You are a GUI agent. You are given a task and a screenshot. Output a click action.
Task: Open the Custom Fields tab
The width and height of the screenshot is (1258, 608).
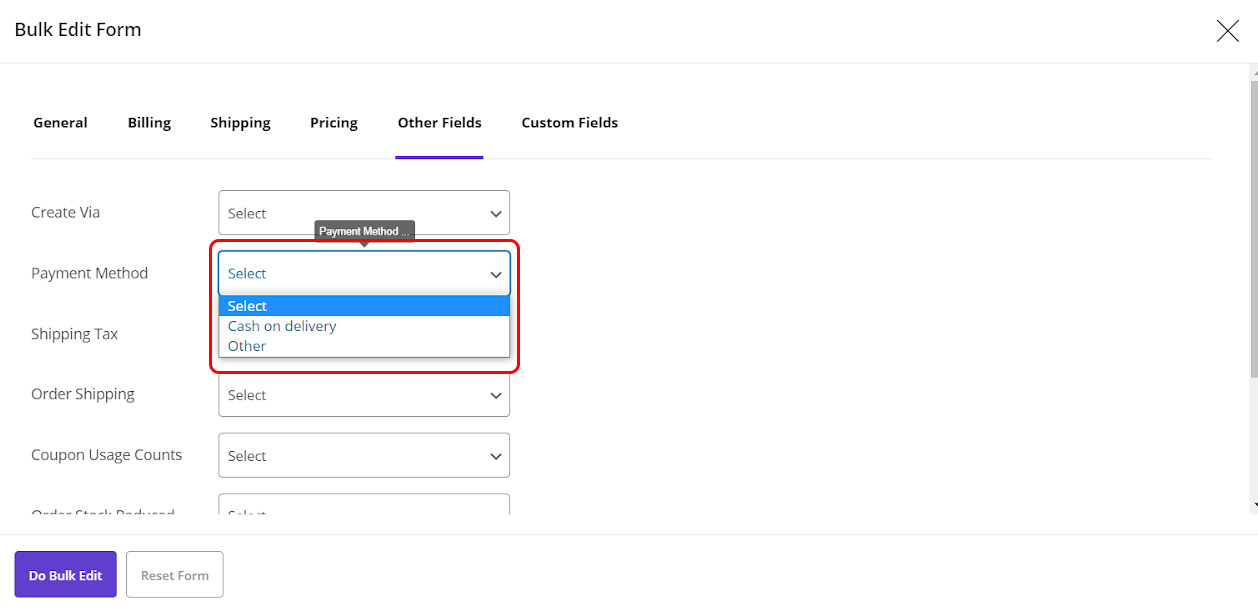(x=569, y=123)
